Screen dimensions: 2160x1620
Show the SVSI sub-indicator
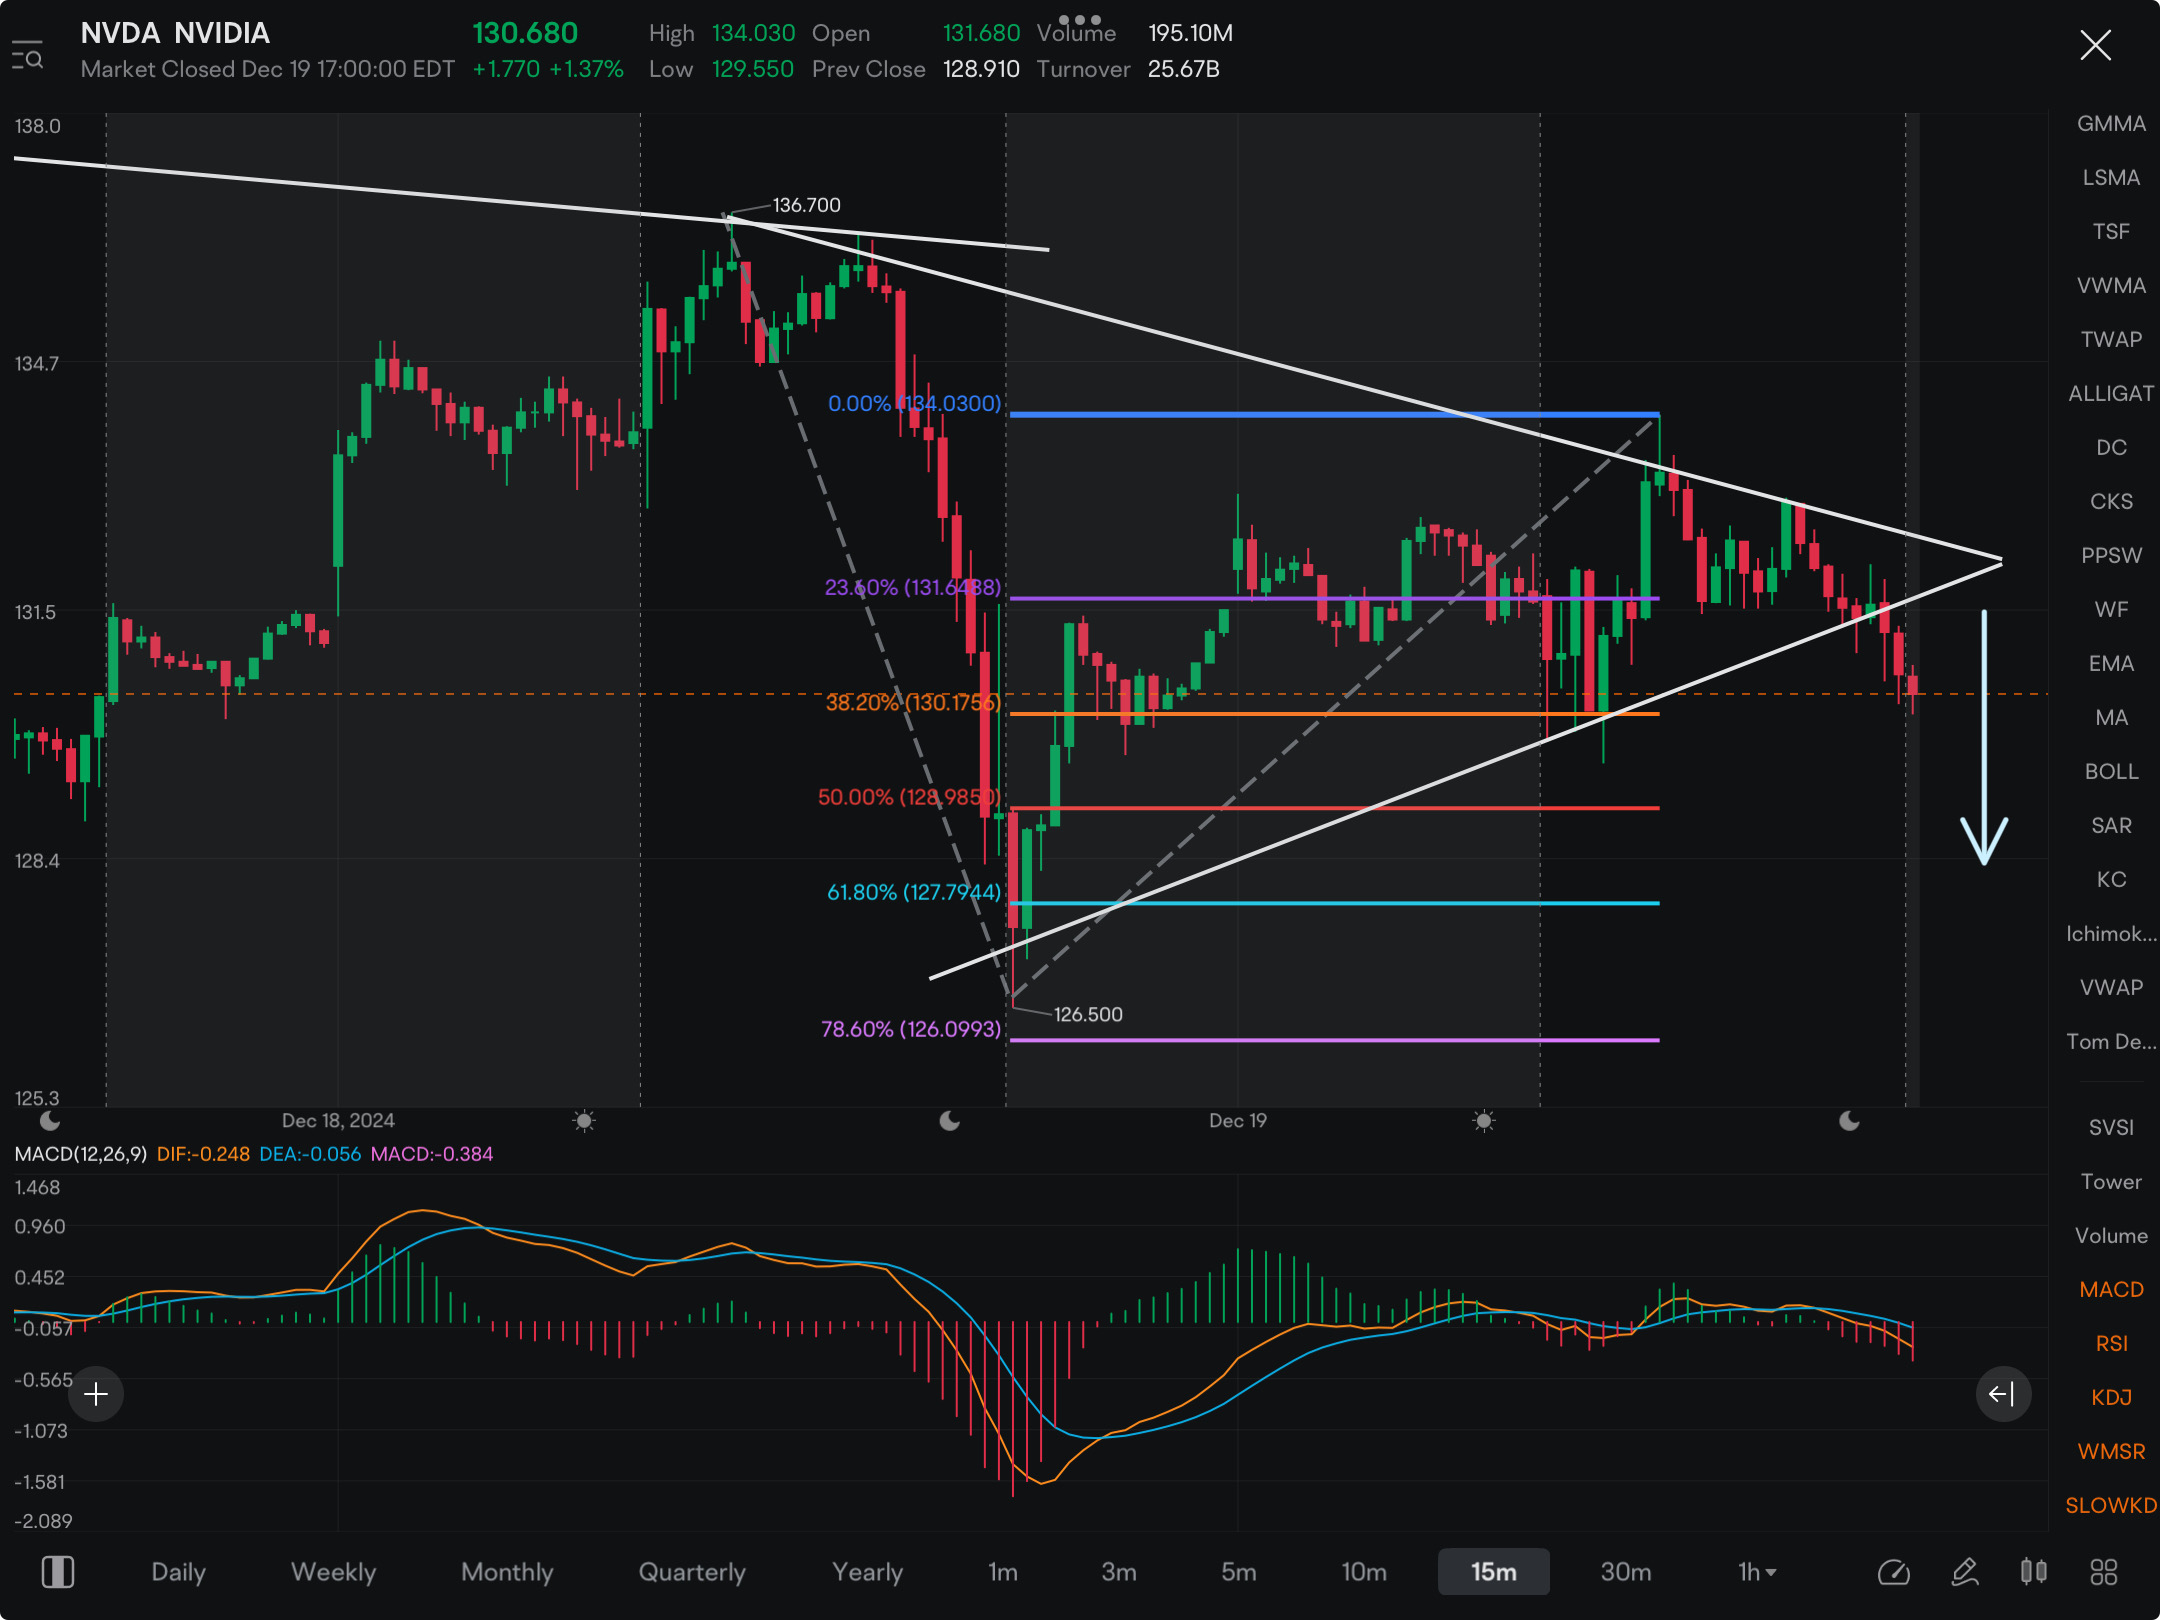pos(2111,1127)
